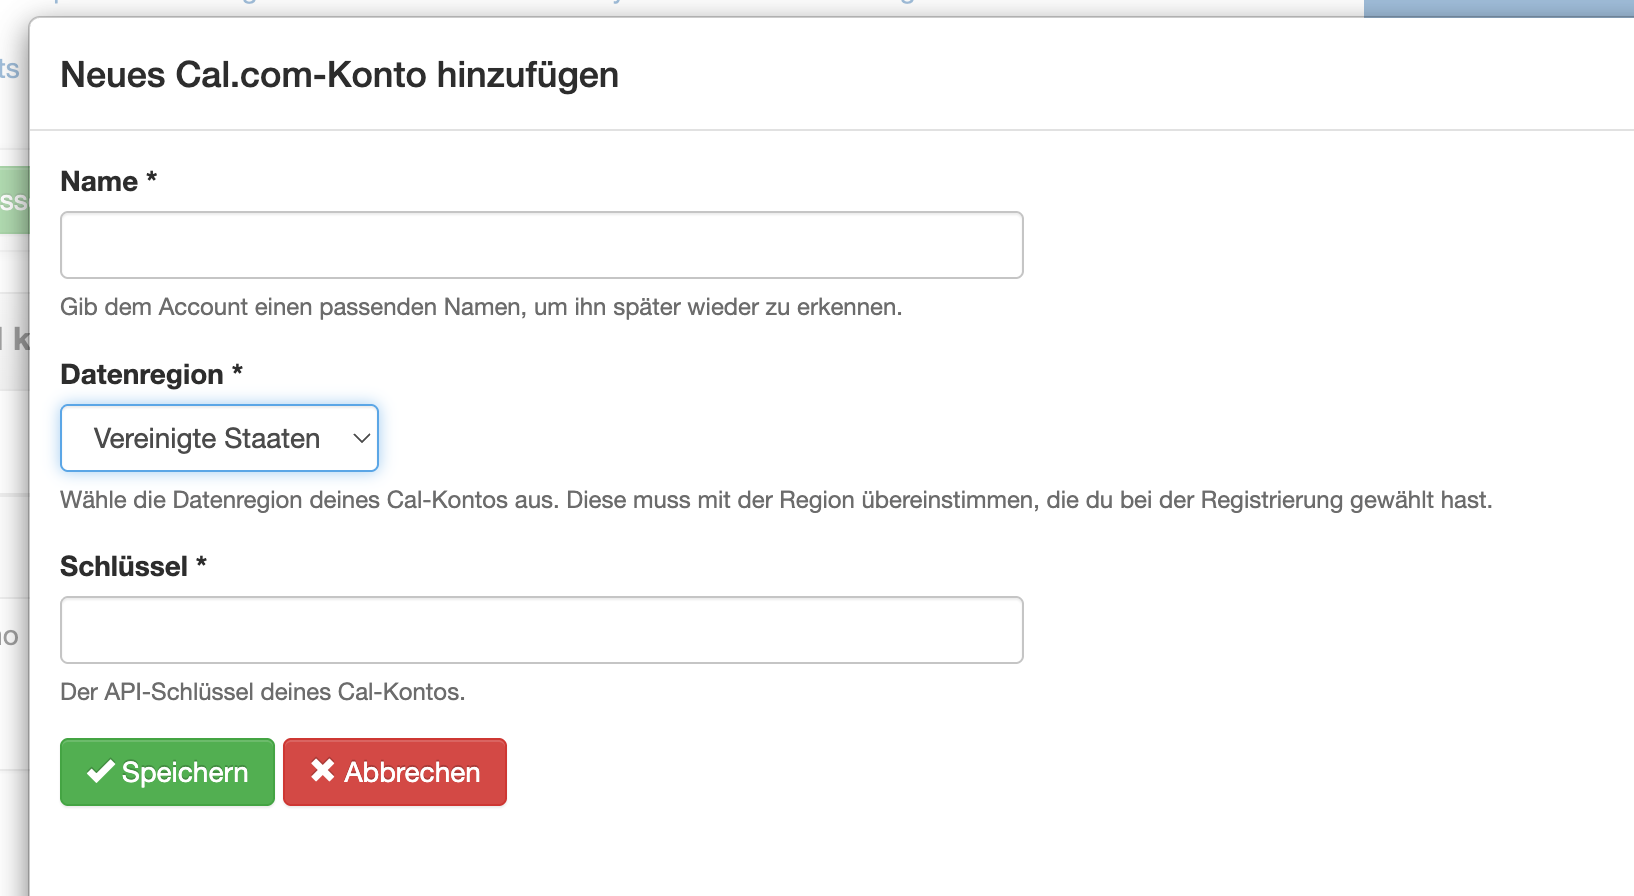The image size is (1634, 896).
Task: Focus the Name text field
Action: coord(541,245)
